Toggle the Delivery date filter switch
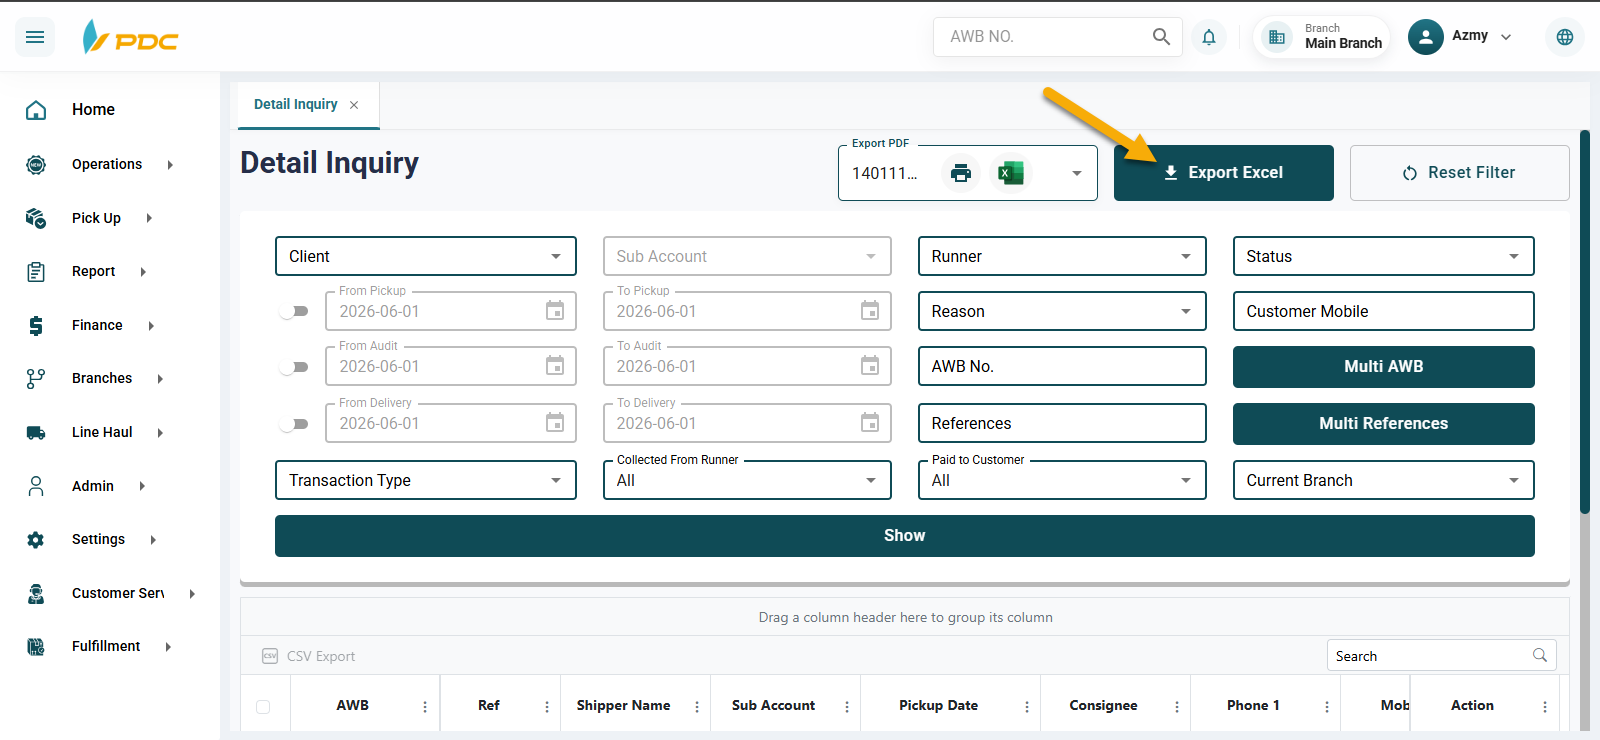1600x740 pixels. click(x=294, y=424)
